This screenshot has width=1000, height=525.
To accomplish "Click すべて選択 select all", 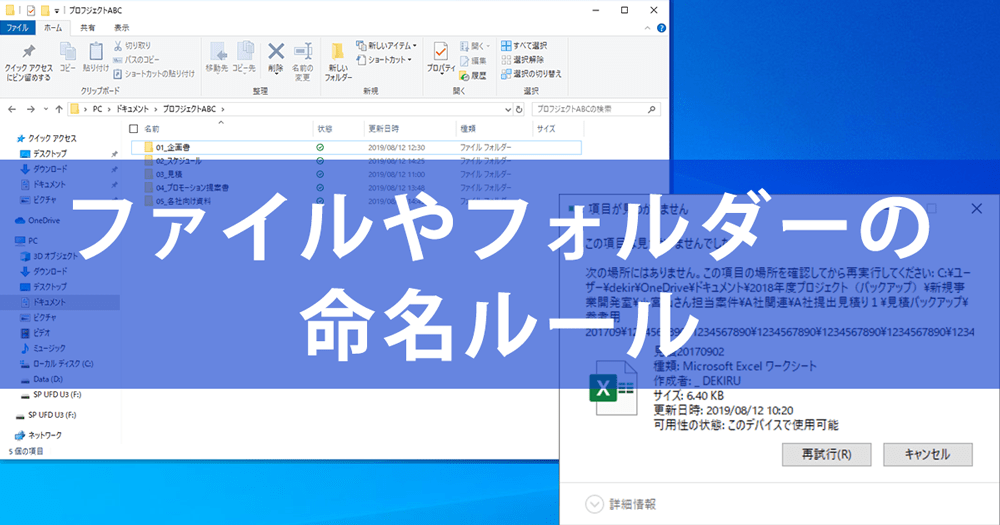I will click(x=524, y=46).
